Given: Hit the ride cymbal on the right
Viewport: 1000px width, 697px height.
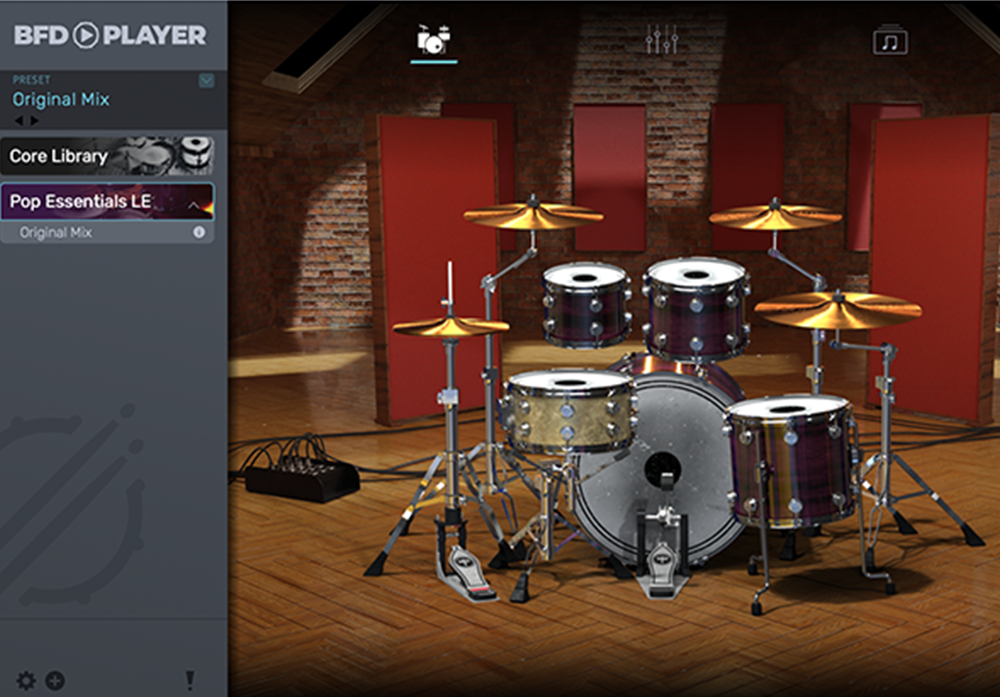Looking at the screenshot, I should point(836,308).
